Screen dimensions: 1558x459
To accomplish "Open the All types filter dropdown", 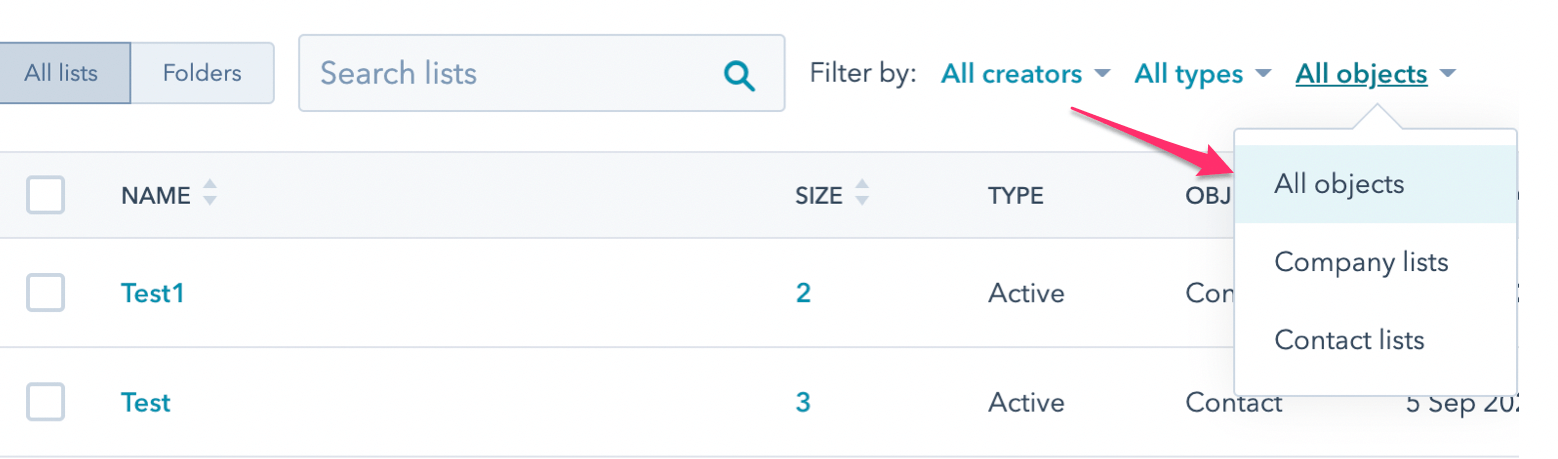I will tap(1188, 74).
